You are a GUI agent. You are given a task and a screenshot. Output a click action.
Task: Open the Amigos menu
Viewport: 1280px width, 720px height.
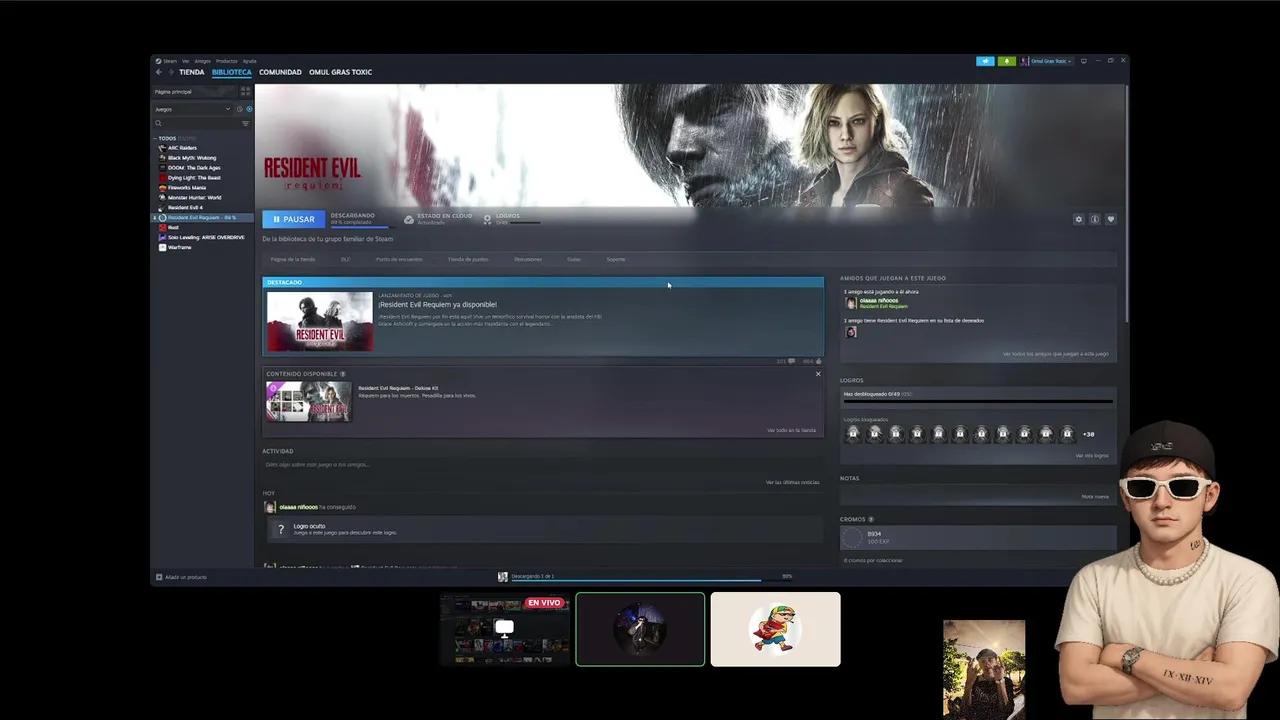[202, 61]
